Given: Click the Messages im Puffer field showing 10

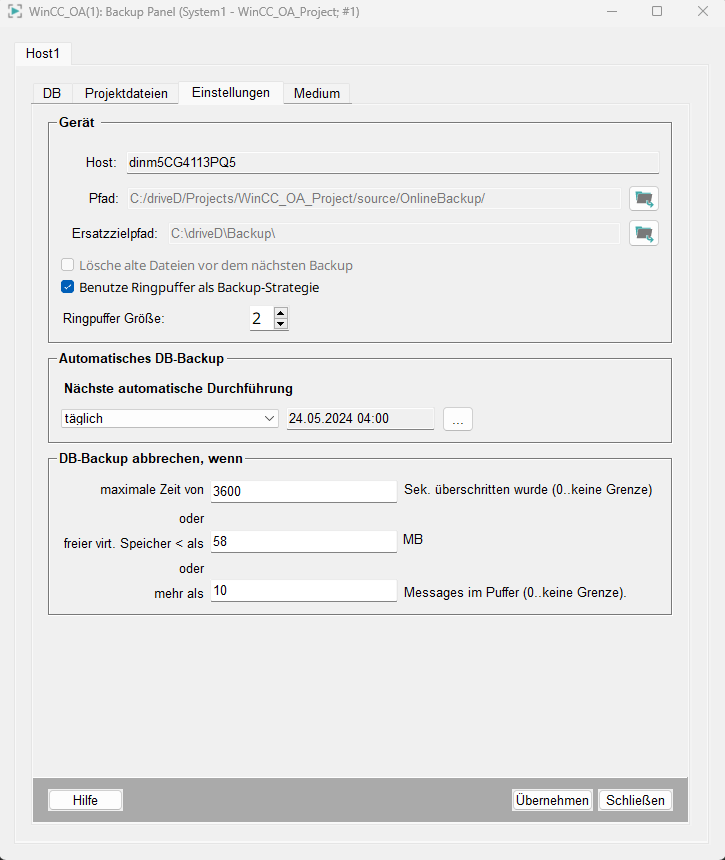Looking at the screenshot, I should [x=303, y=592].
